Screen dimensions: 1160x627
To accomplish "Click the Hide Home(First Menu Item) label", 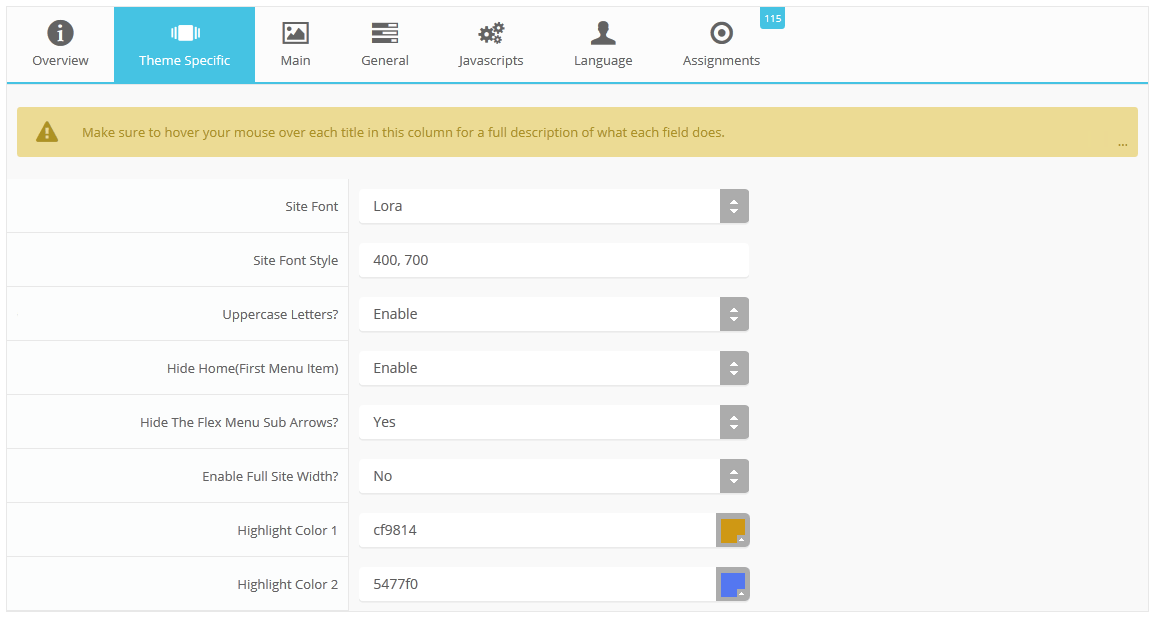I will pyautogui.click(x=252, y=368).
